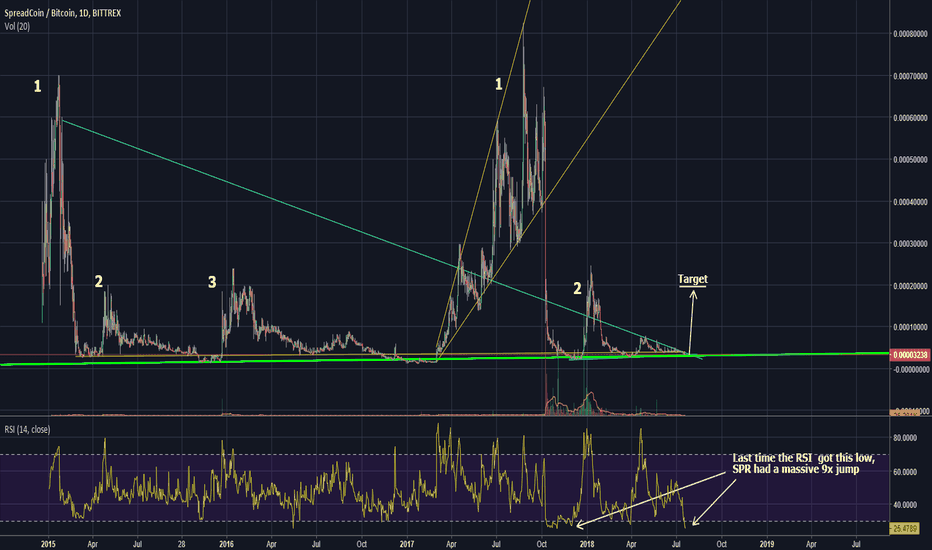Click the Apr label right after 2015
932x550 pixels.
pos(92,544)
